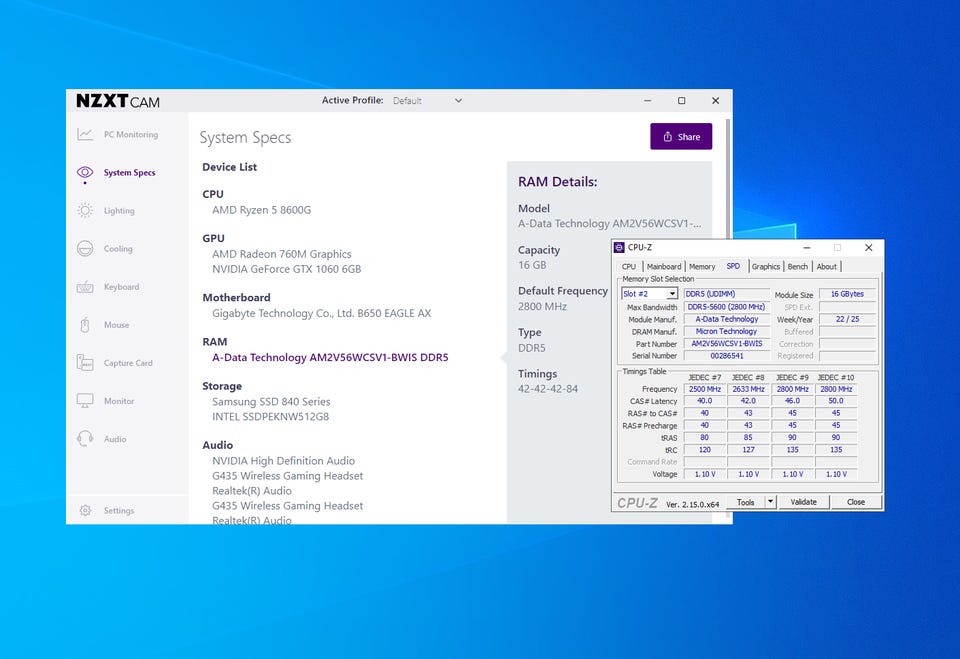Click the purple Share button
The width and height of the screenshot is (960, 659).
coord(681,137)
